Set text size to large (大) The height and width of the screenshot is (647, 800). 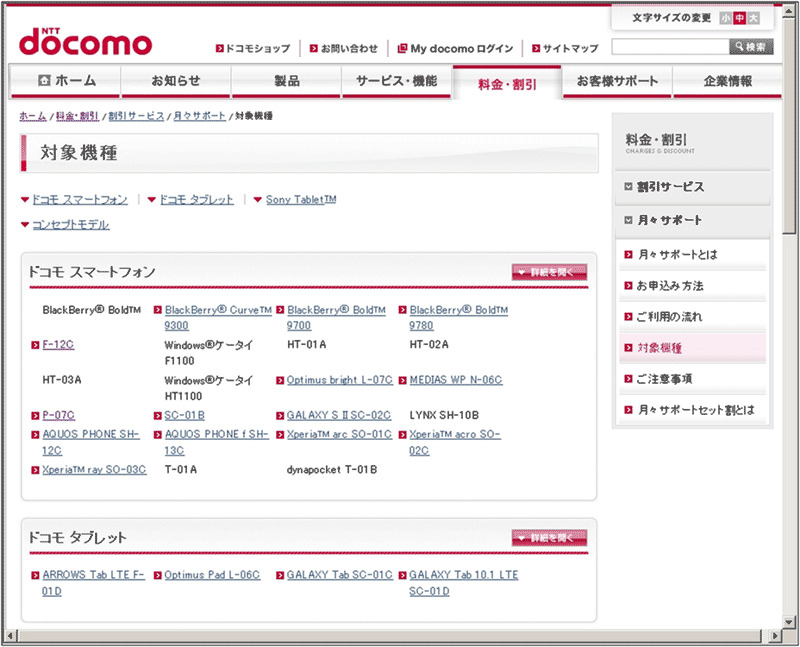(x=754, y=18)
